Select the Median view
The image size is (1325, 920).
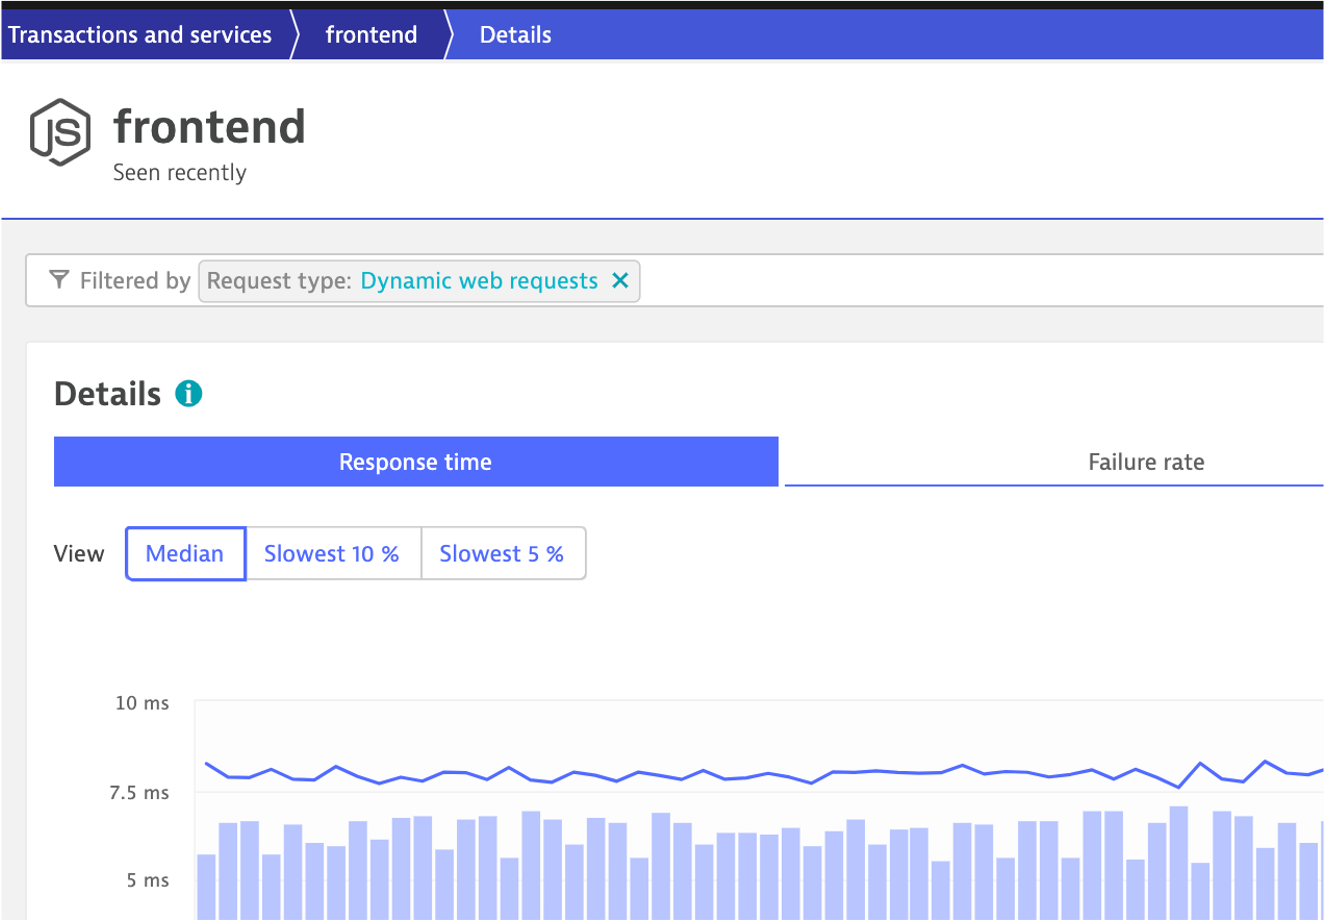point(185,554)
